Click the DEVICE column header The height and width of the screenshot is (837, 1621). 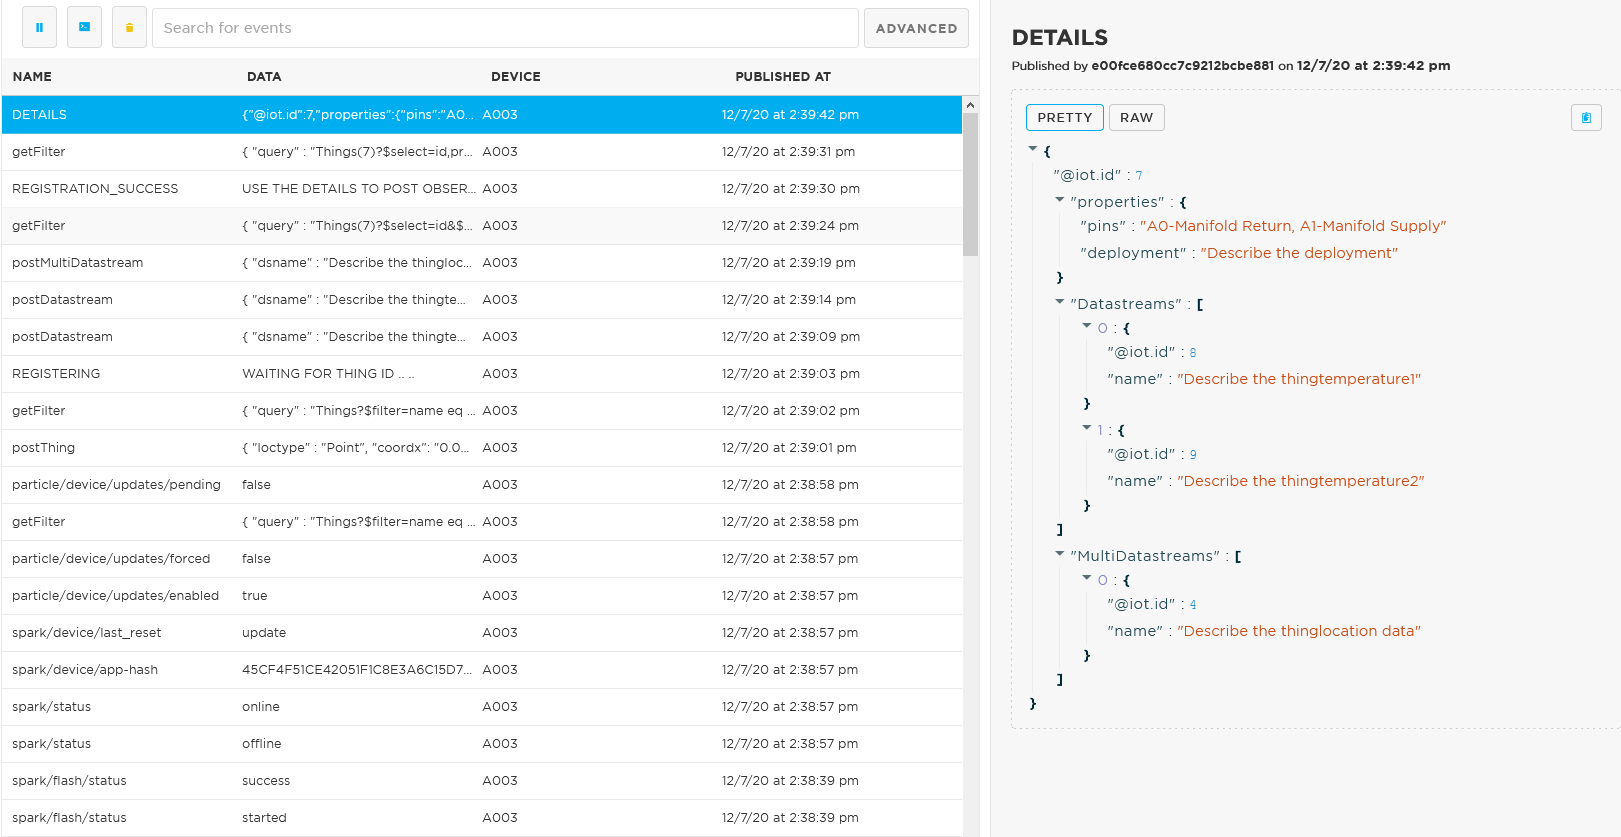coord(516,77)
